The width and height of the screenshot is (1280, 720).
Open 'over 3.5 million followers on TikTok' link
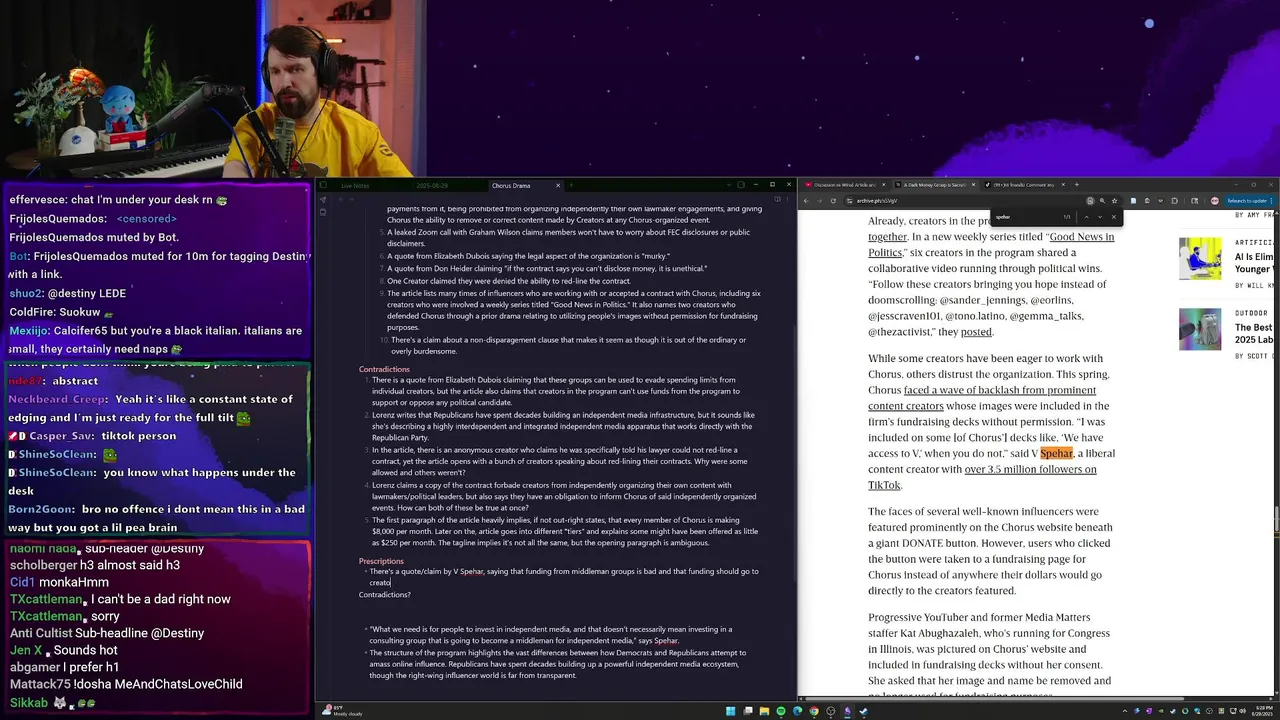(x=1030, y=470)
